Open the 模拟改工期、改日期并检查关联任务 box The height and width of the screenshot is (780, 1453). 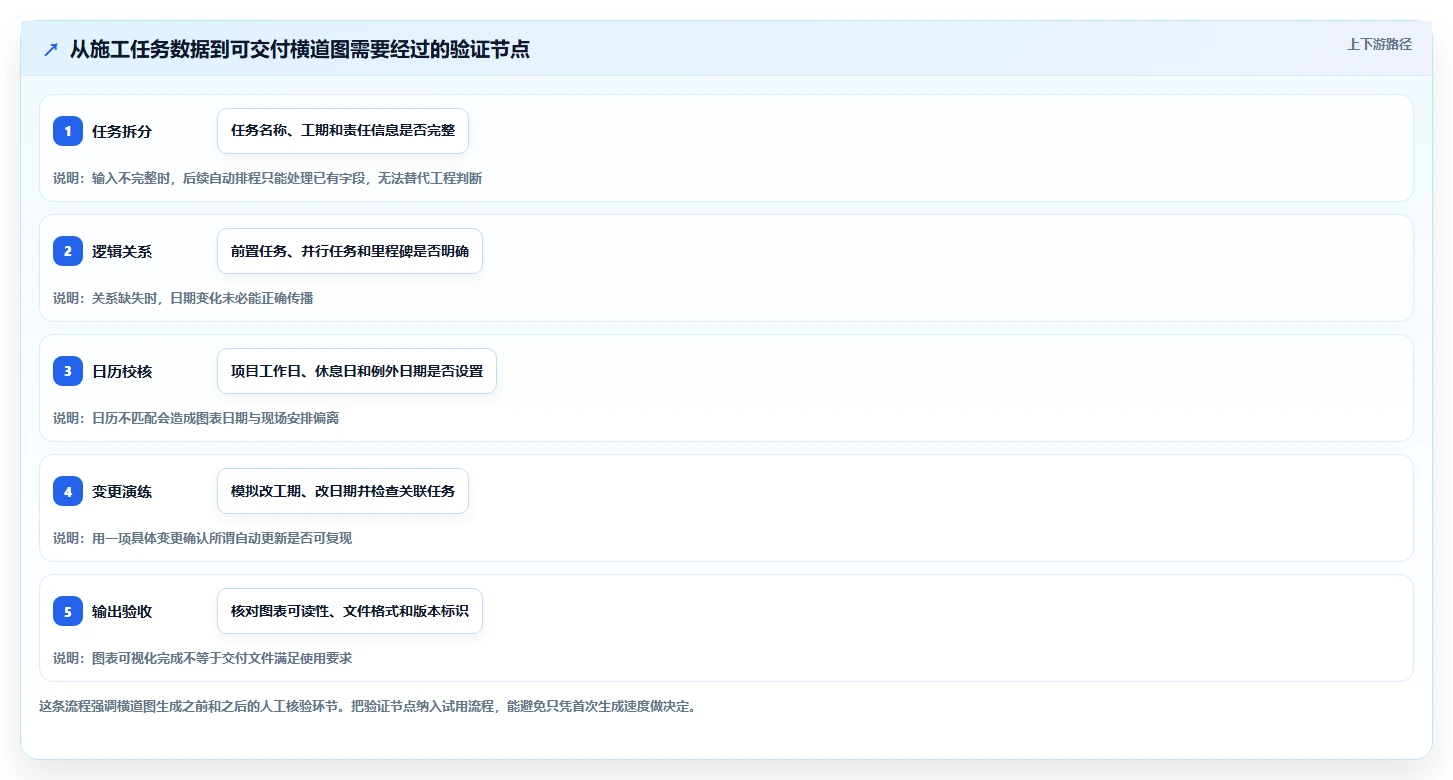click(343, 491)
